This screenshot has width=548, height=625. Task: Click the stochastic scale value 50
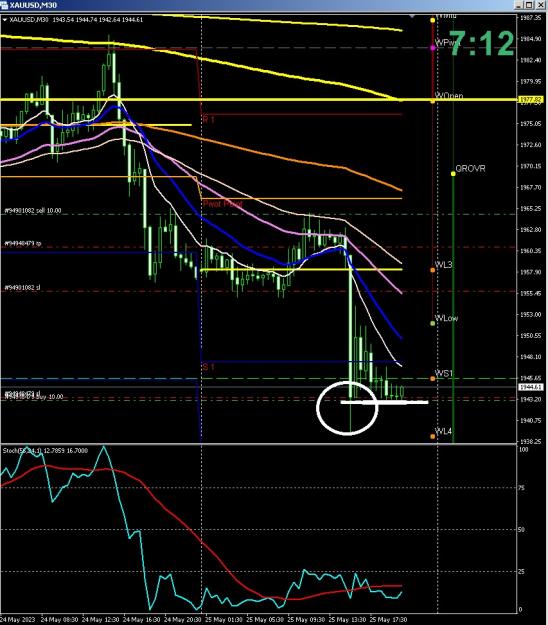(x=523, y=529)
